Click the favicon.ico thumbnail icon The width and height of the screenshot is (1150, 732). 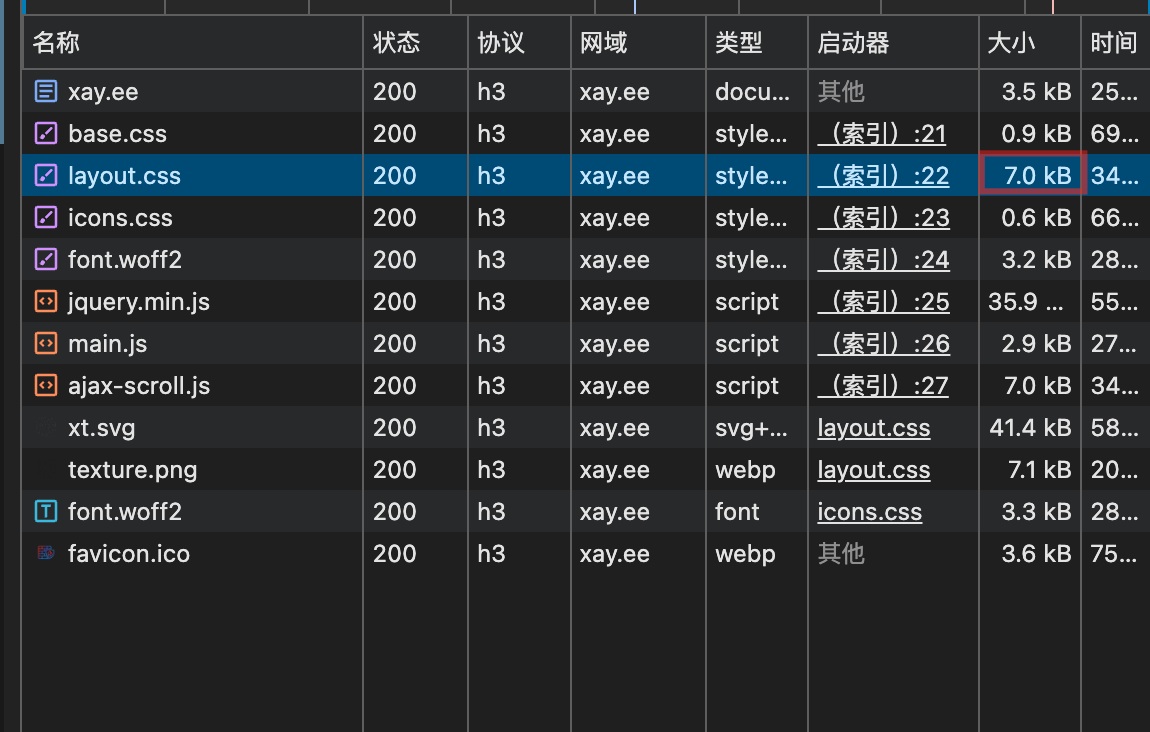click(45, 553)
